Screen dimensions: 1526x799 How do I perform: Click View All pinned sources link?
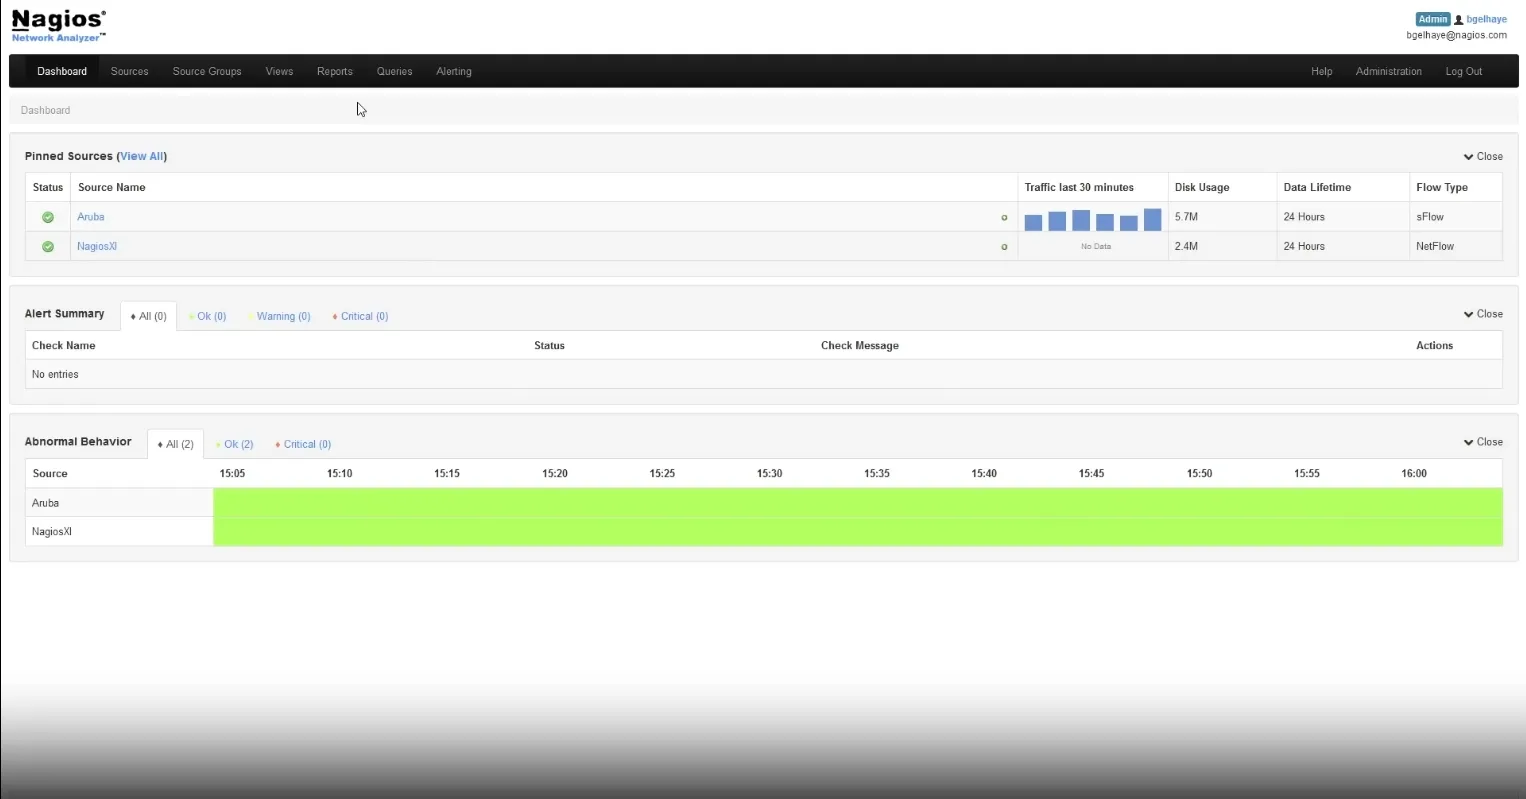click(142, 156)
